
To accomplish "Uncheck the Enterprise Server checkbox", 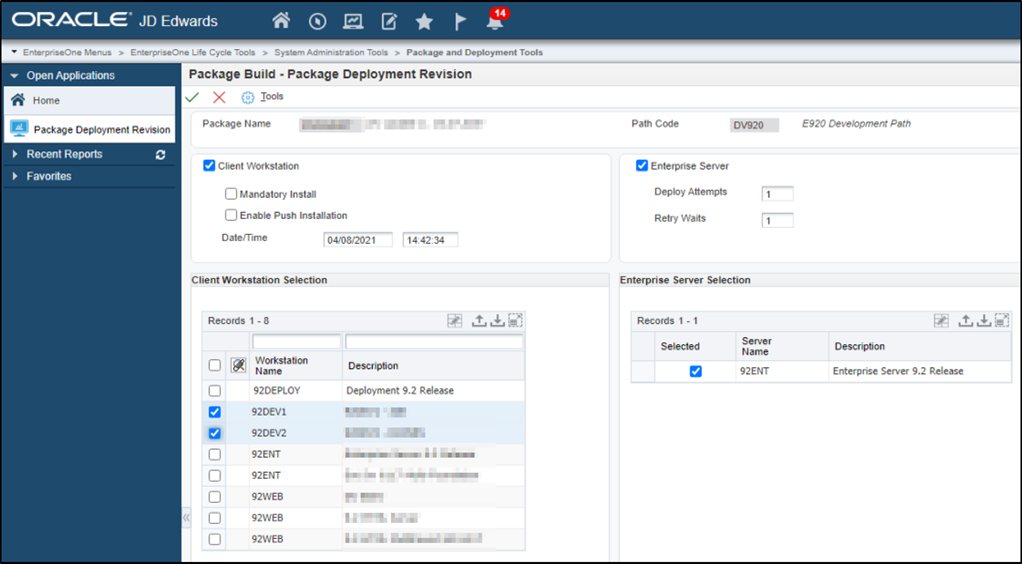I will point(642,166).
